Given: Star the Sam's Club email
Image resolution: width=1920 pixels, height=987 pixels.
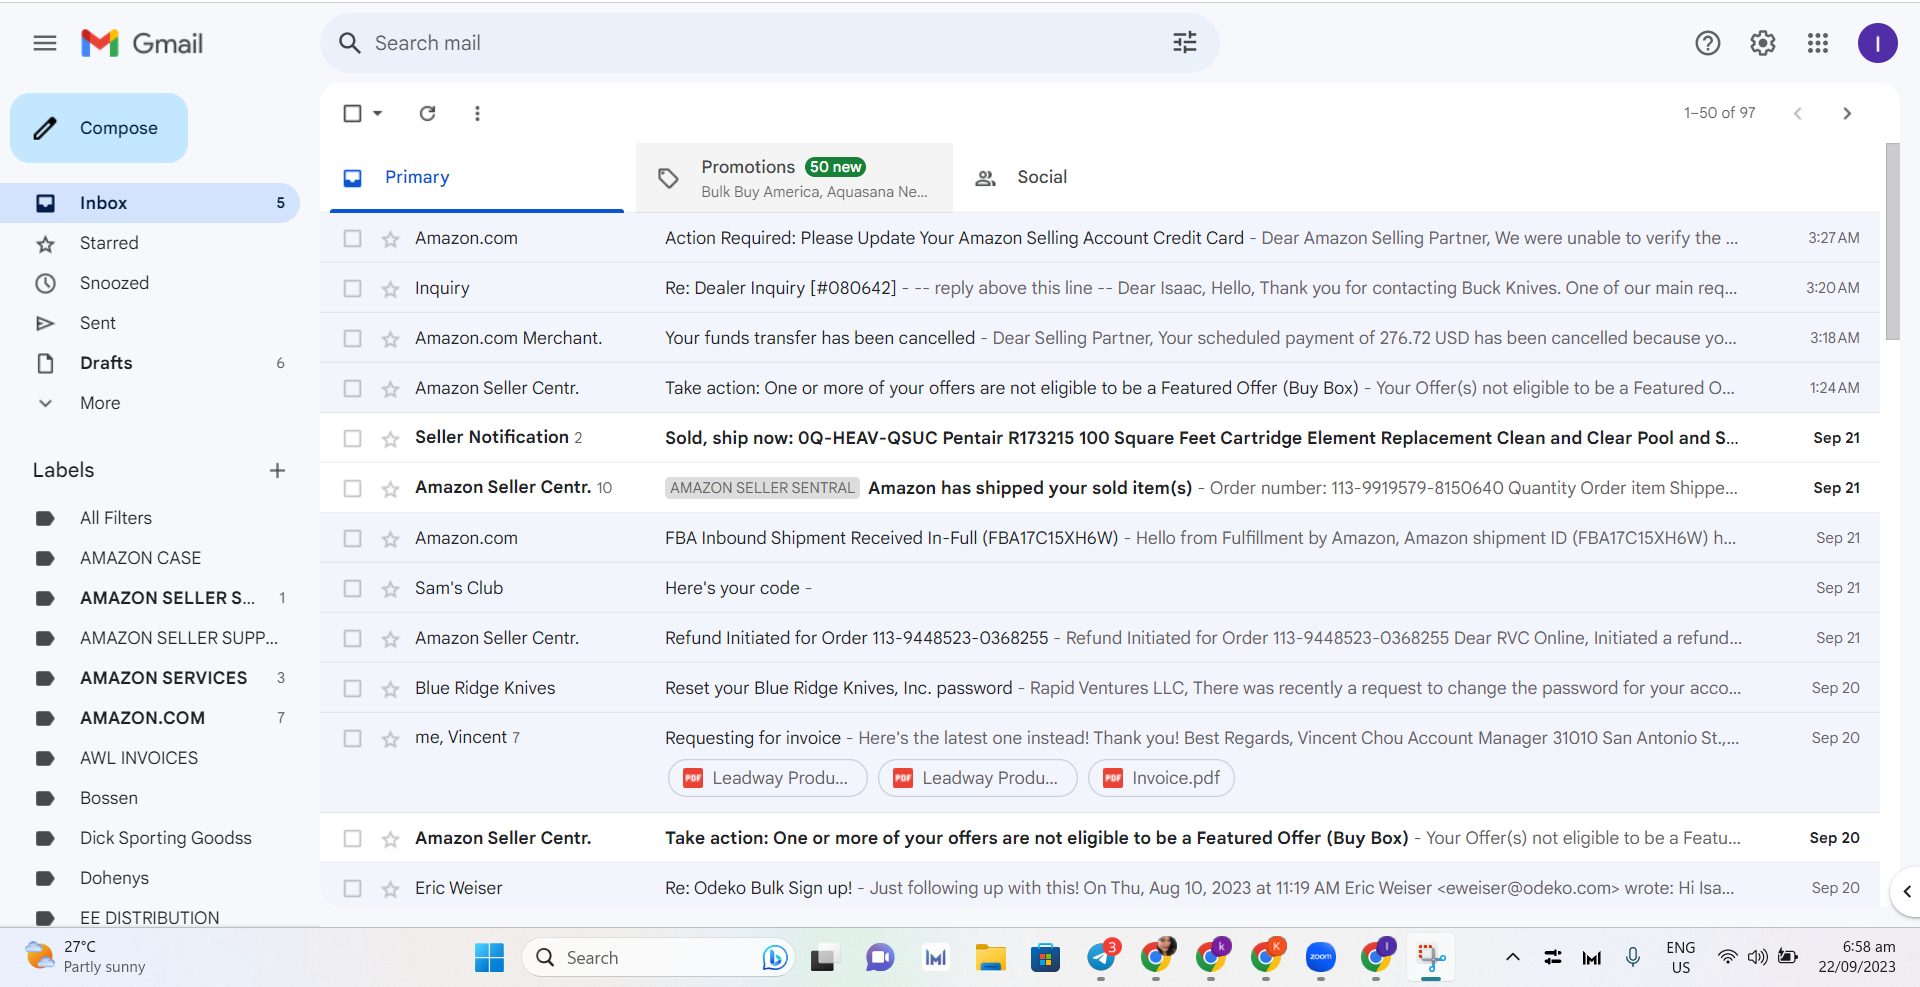Looking at the screenshot, I should [x=390, y=588].
